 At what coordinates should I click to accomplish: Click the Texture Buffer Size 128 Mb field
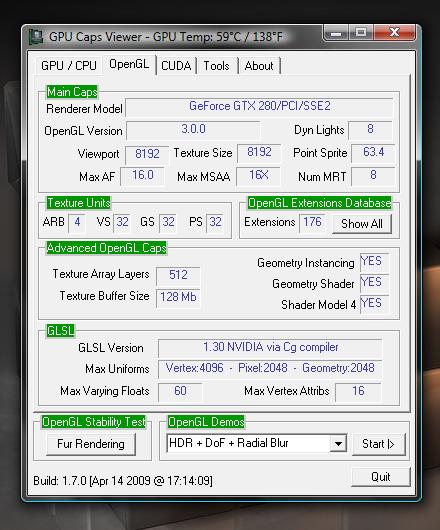point(178,297)
